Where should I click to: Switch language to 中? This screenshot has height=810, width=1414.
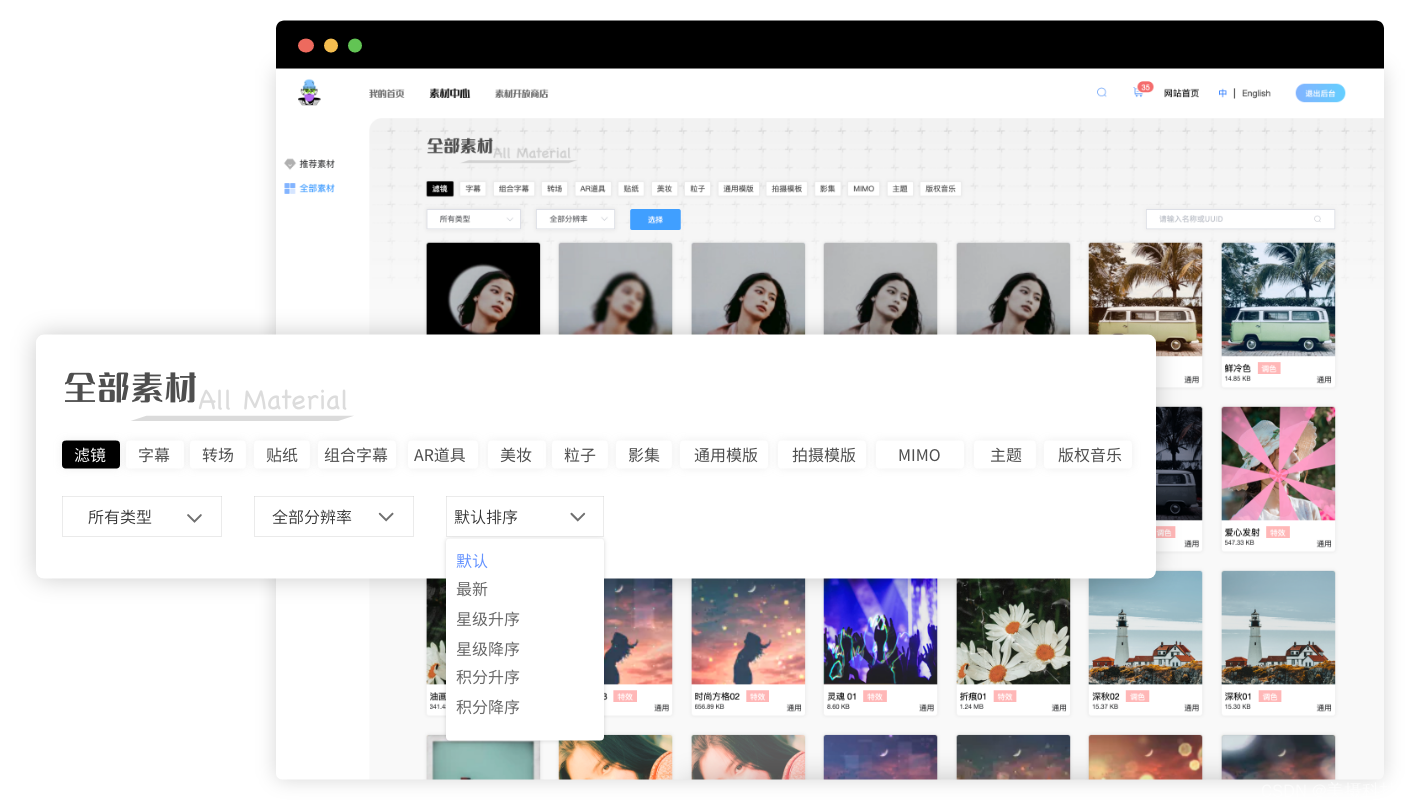[1223, 93]
